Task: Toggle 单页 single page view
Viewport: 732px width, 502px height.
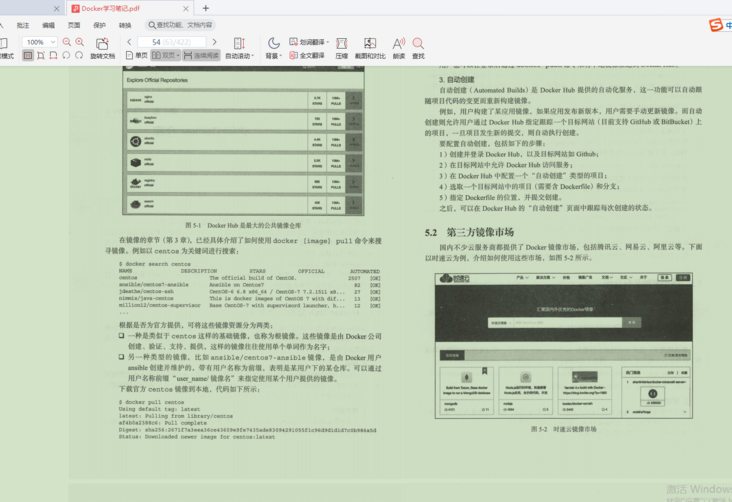Action: click(137, 56)
